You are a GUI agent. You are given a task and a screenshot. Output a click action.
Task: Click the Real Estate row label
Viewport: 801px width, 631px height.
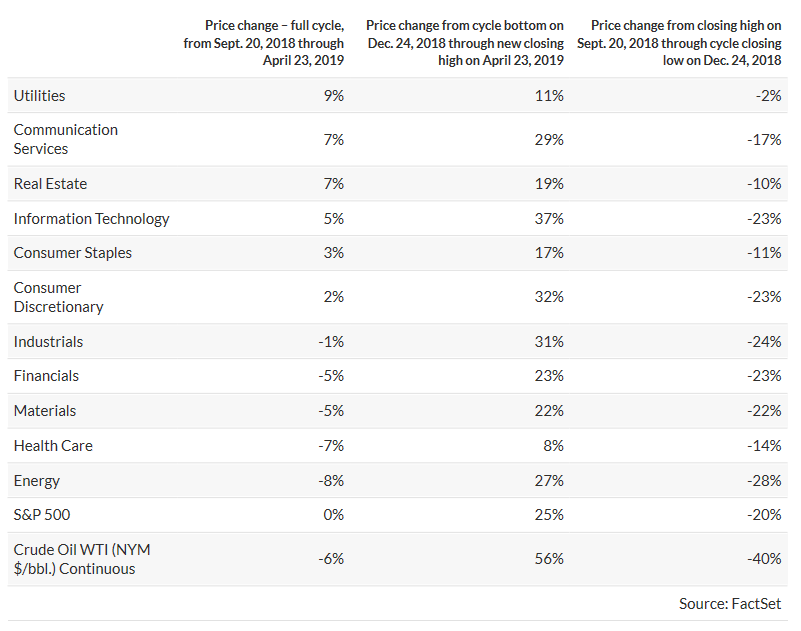pos(50,184)
